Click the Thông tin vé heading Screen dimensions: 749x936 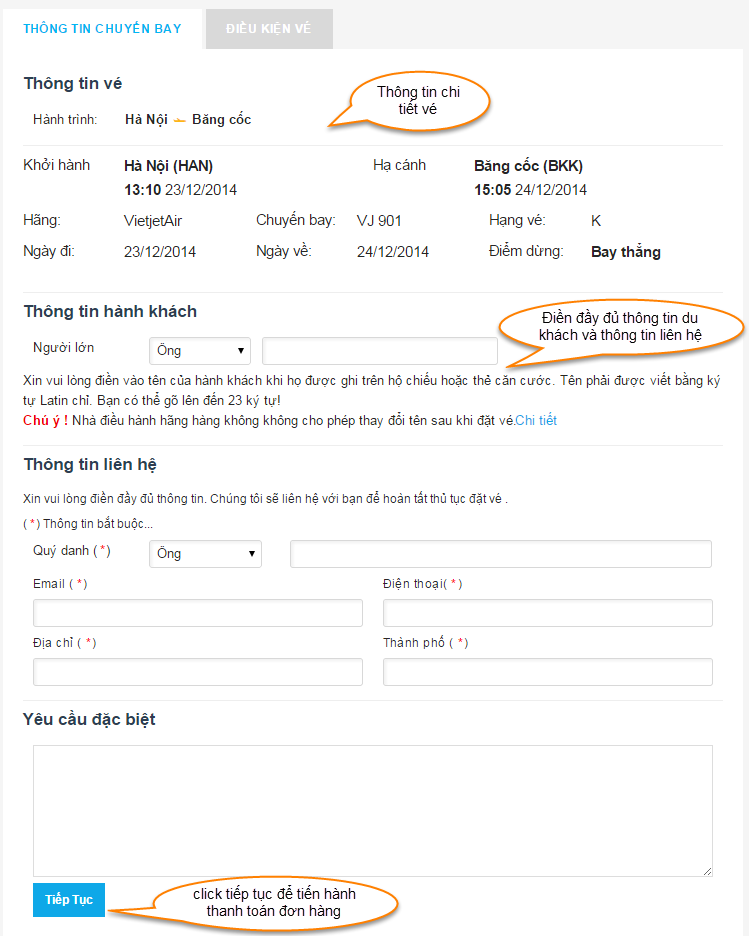[x=73, y=83]
